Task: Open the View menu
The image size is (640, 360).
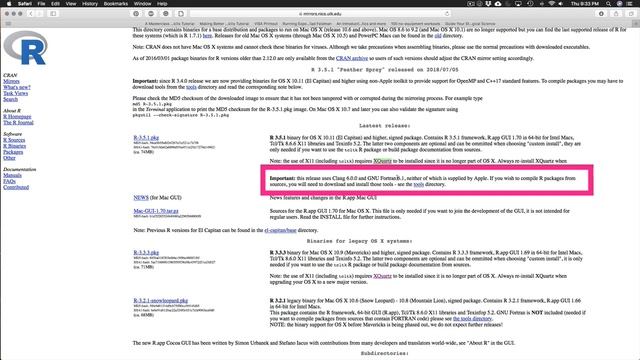Action: click(x=71, y=4)
